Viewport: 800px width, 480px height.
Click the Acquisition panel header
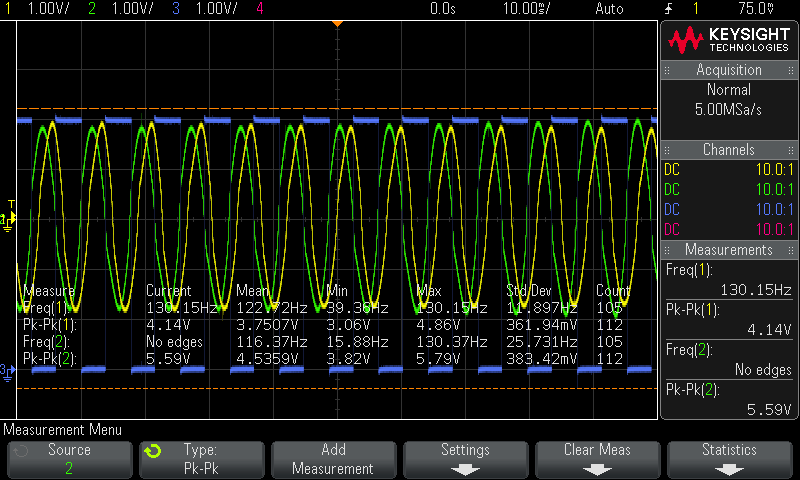pos(729,70)
